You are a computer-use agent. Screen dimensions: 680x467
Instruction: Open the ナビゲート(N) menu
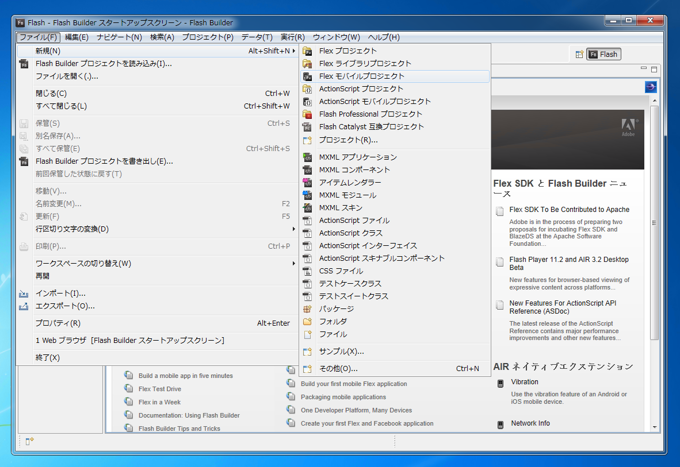click(x=119, y=37)
